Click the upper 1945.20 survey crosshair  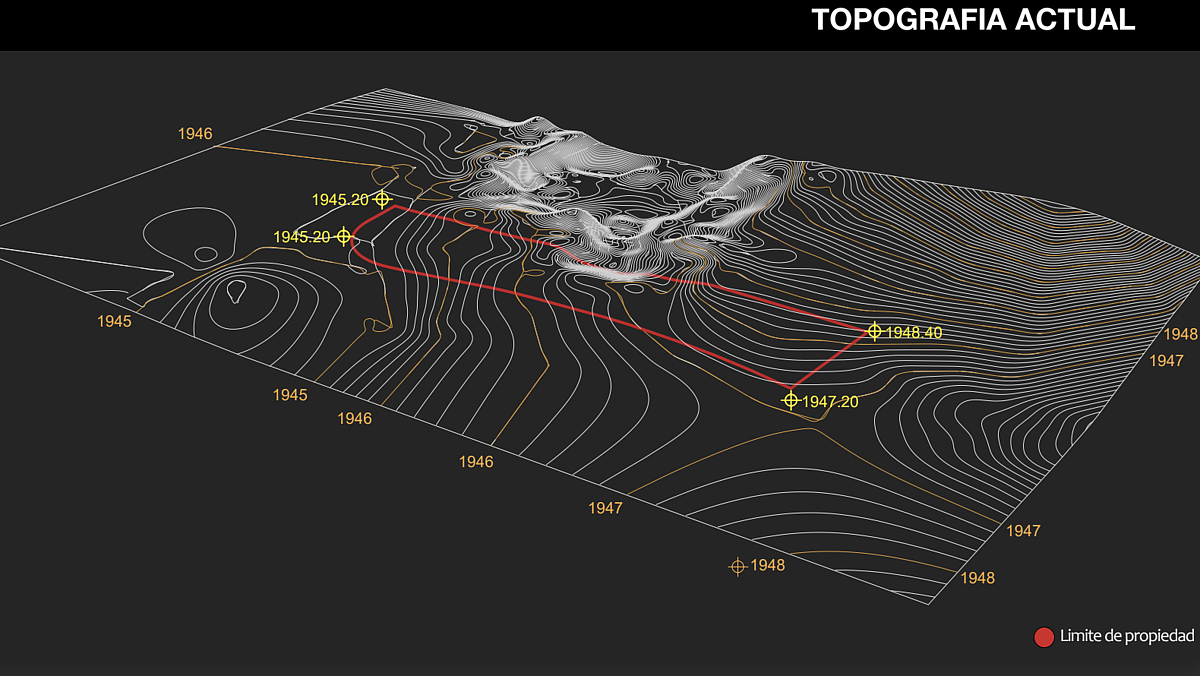pyautogui.click(x=382, y=199)
